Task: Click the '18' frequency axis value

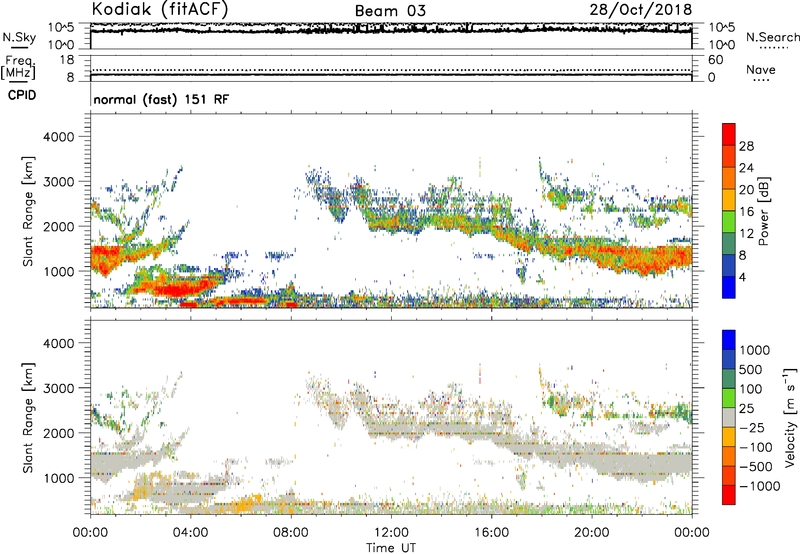Action: click(x=67, y=60)
